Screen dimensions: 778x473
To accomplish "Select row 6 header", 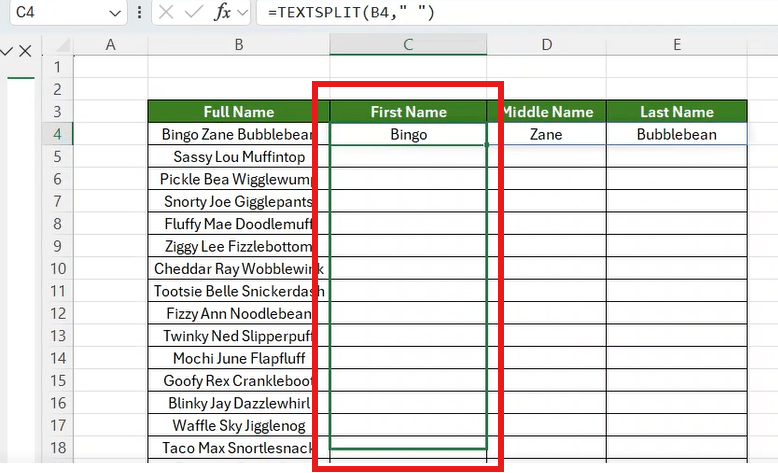I will 58,179.
